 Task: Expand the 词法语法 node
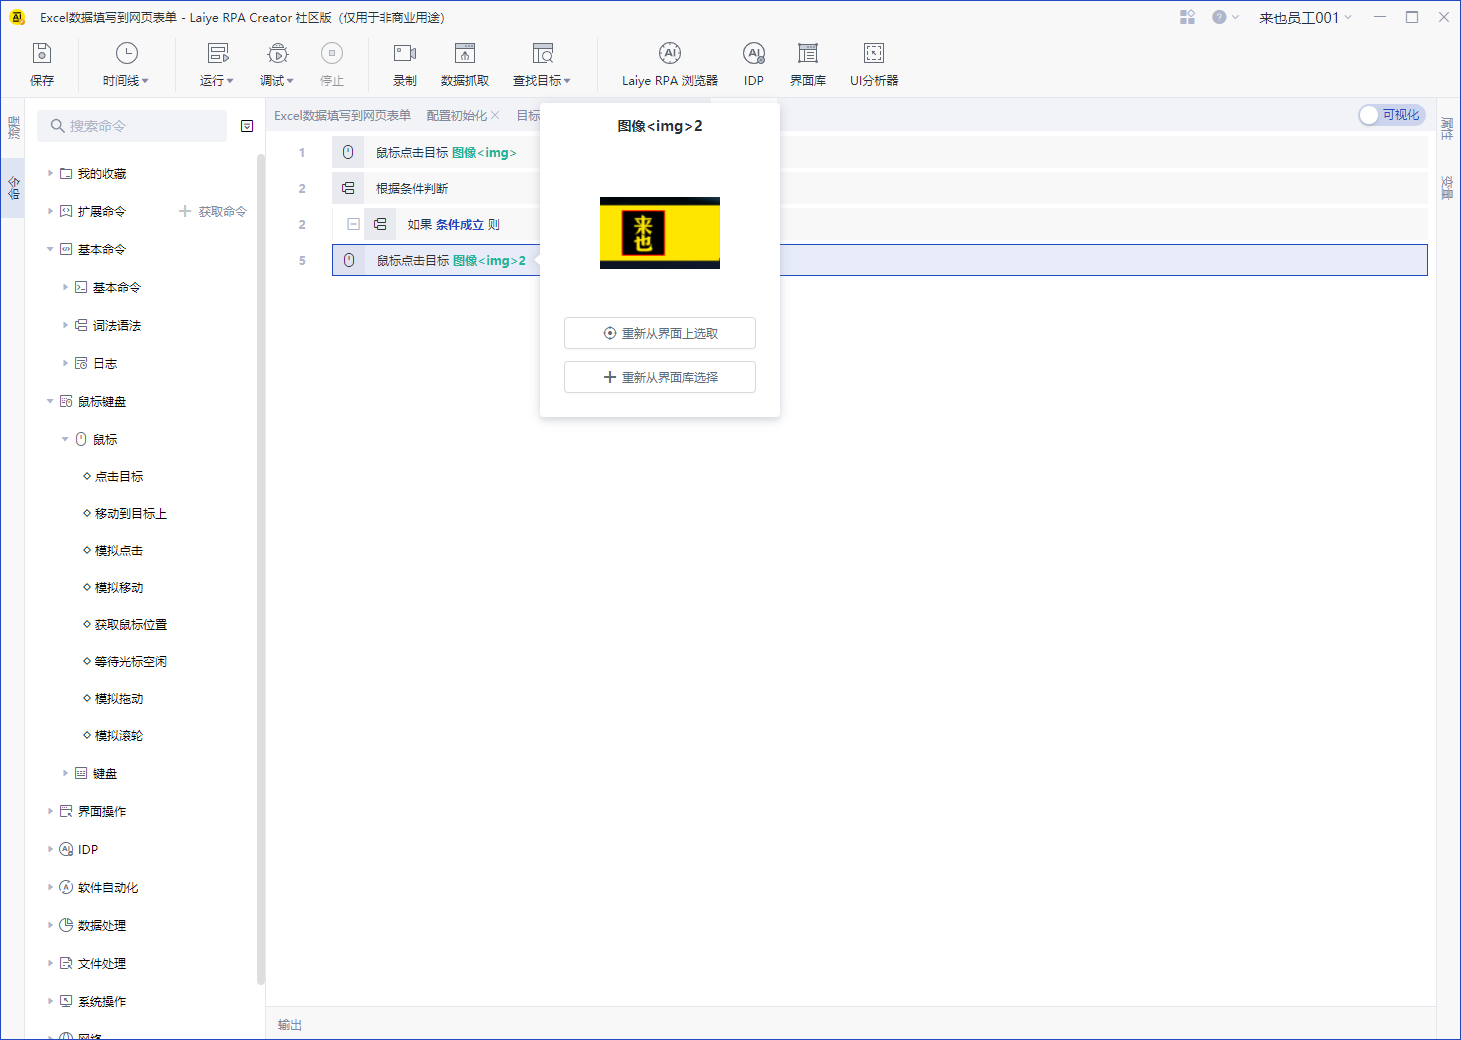(65, 325)
